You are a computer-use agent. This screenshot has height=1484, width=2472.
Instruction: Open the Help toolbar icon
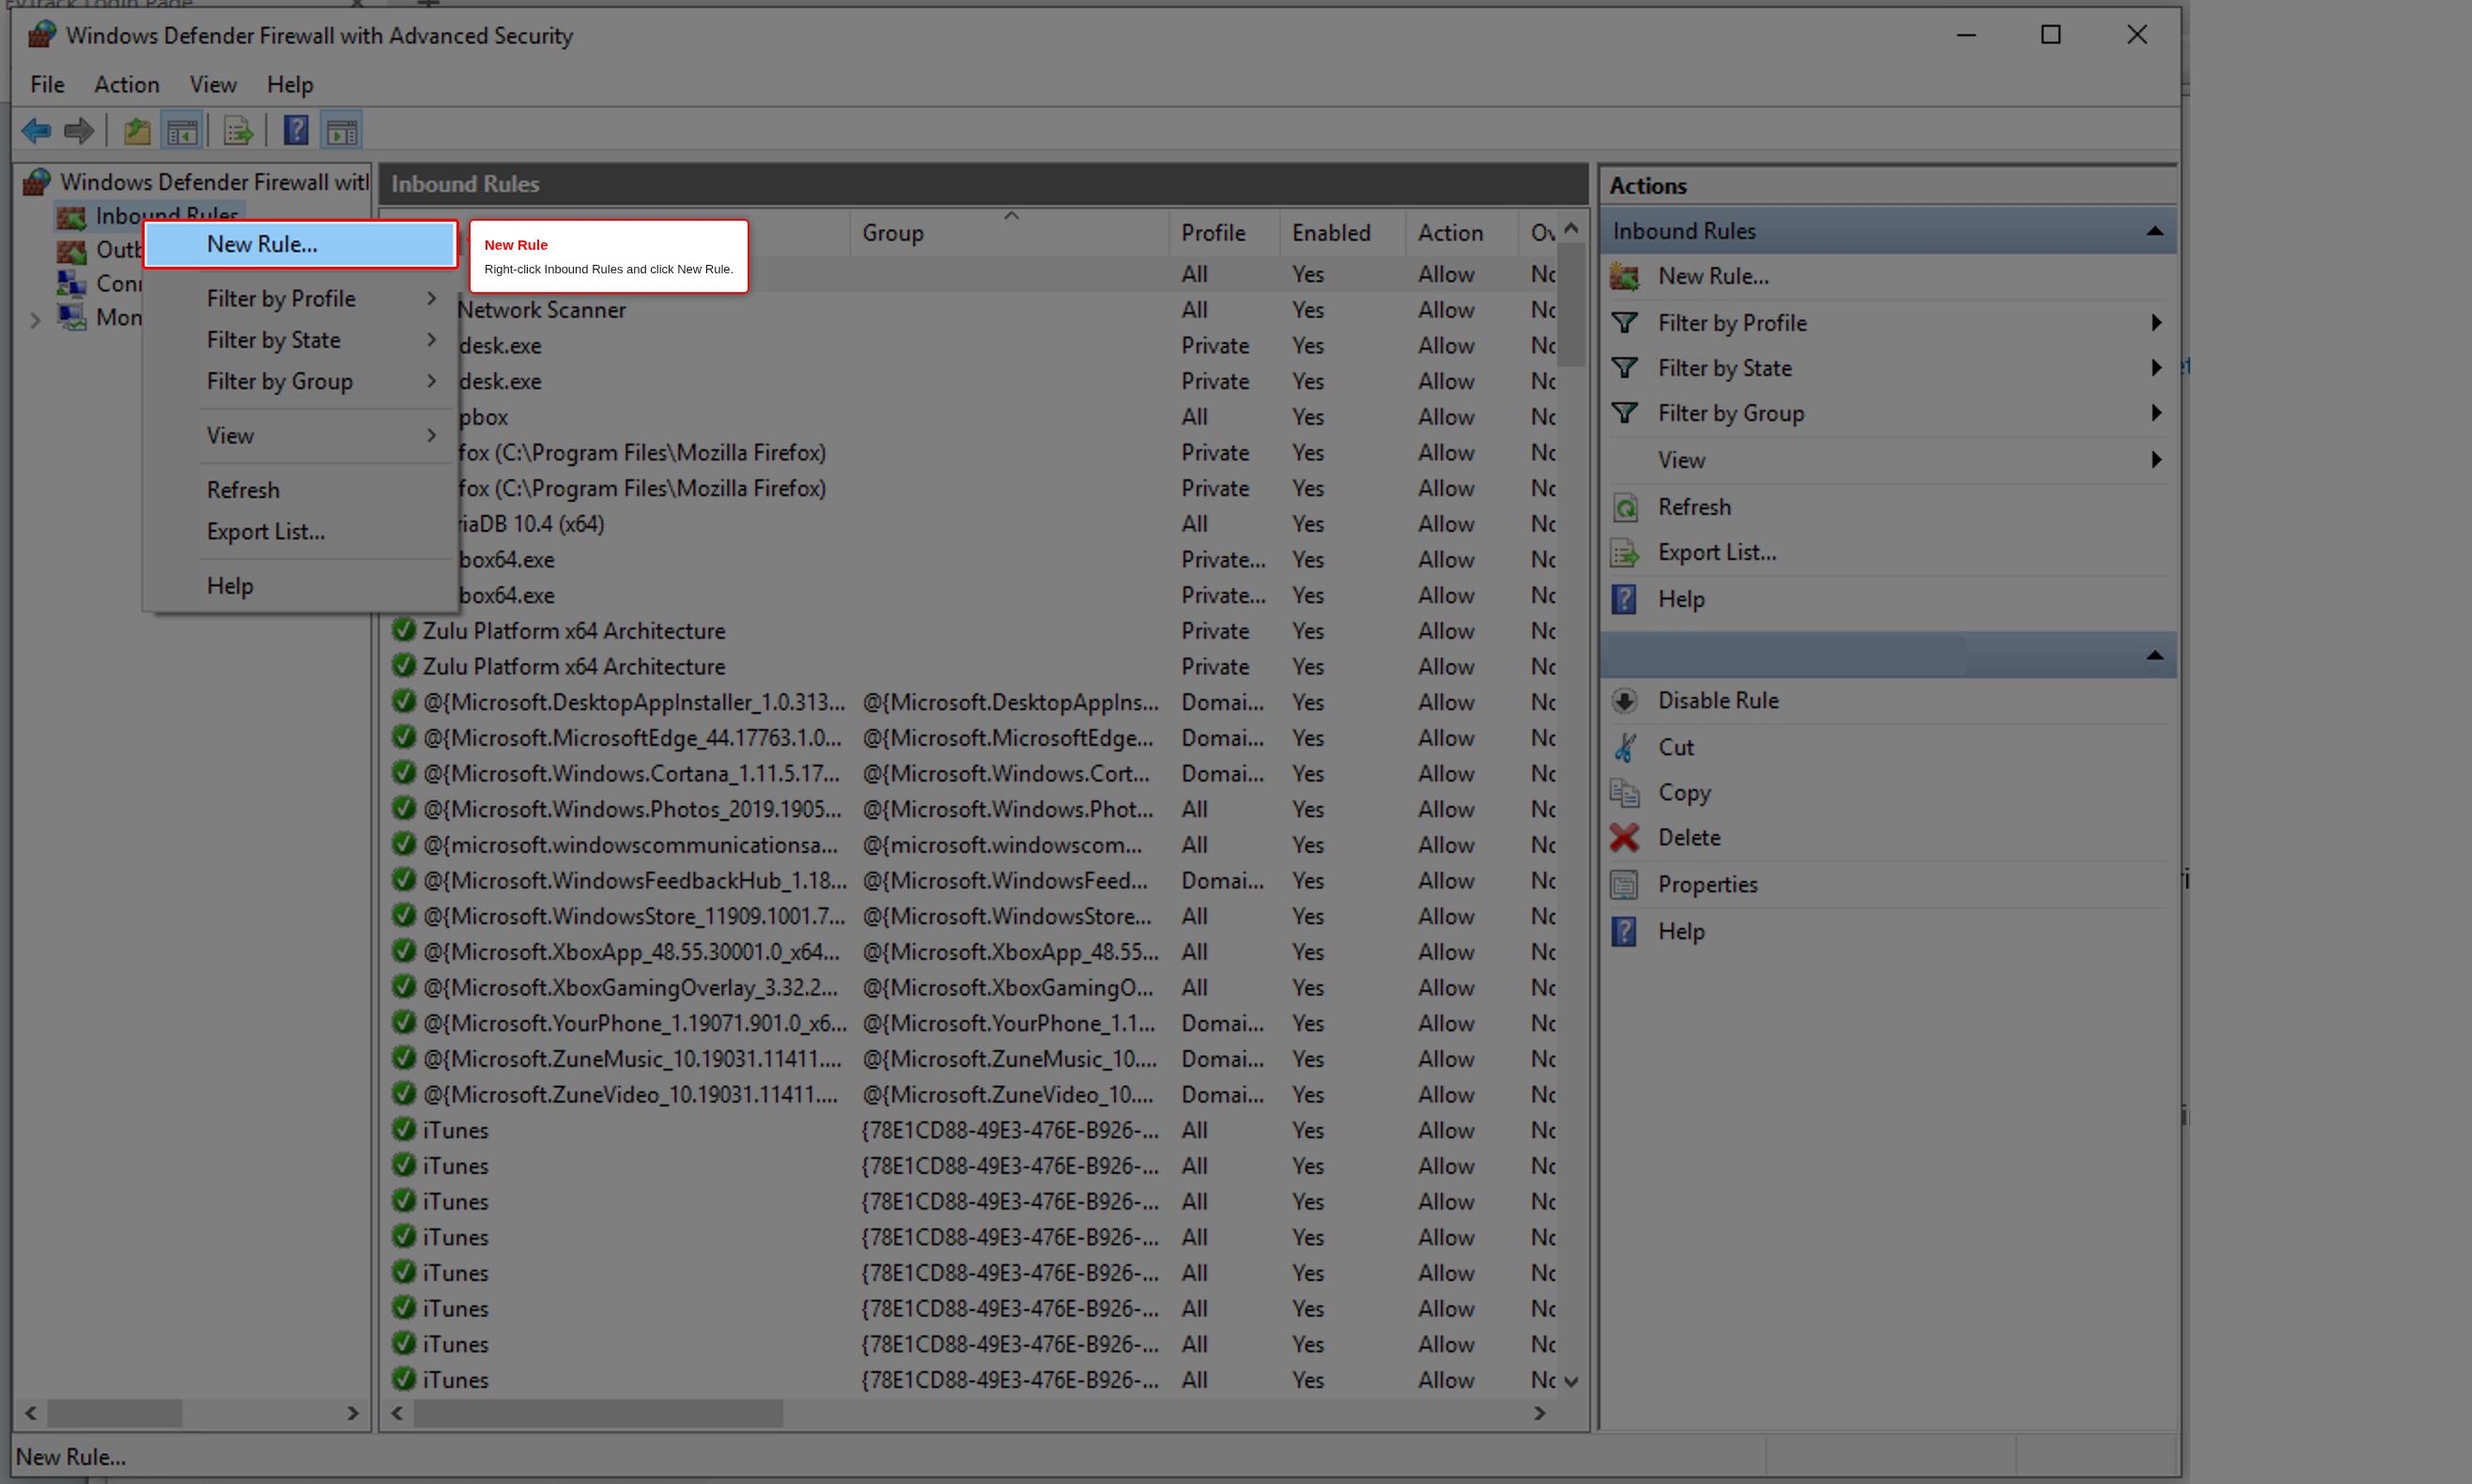point(296,130)
